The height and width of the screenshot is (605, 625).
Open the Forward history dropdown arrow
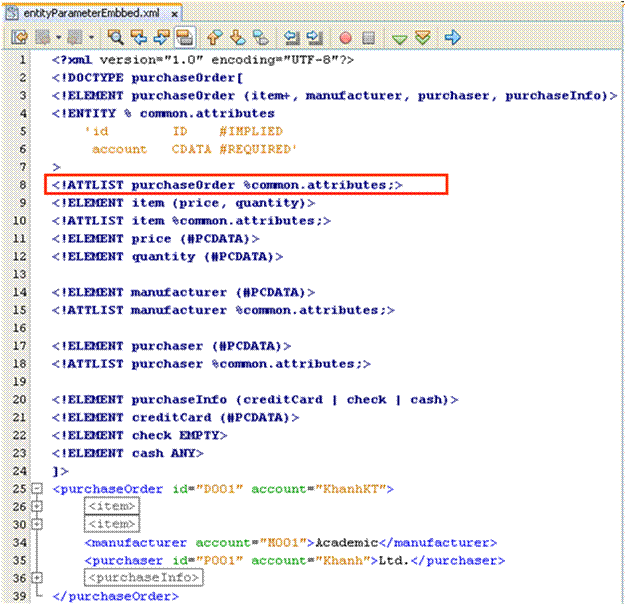[91, 38]
